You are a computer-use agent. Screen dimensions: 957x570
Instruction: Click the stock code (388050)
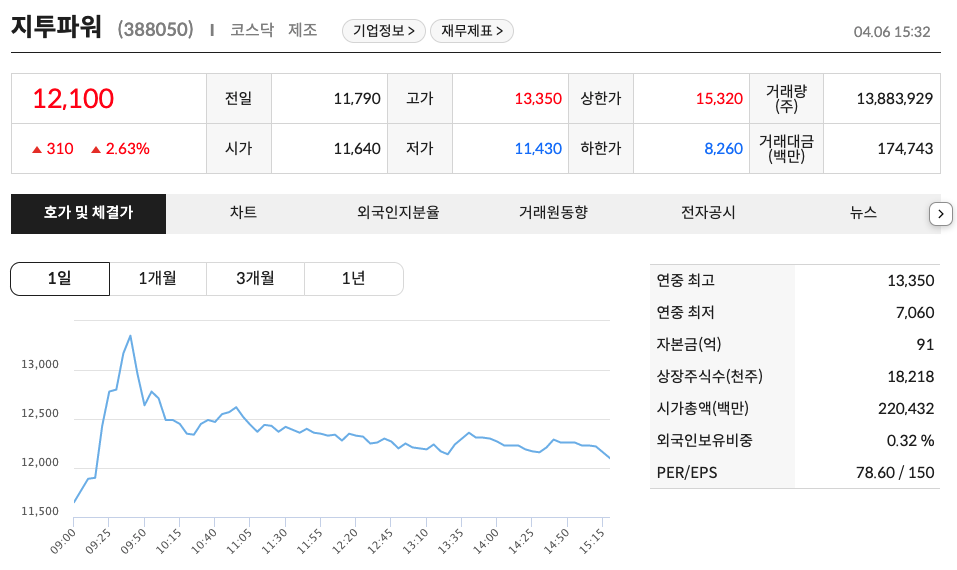point(156,29)
